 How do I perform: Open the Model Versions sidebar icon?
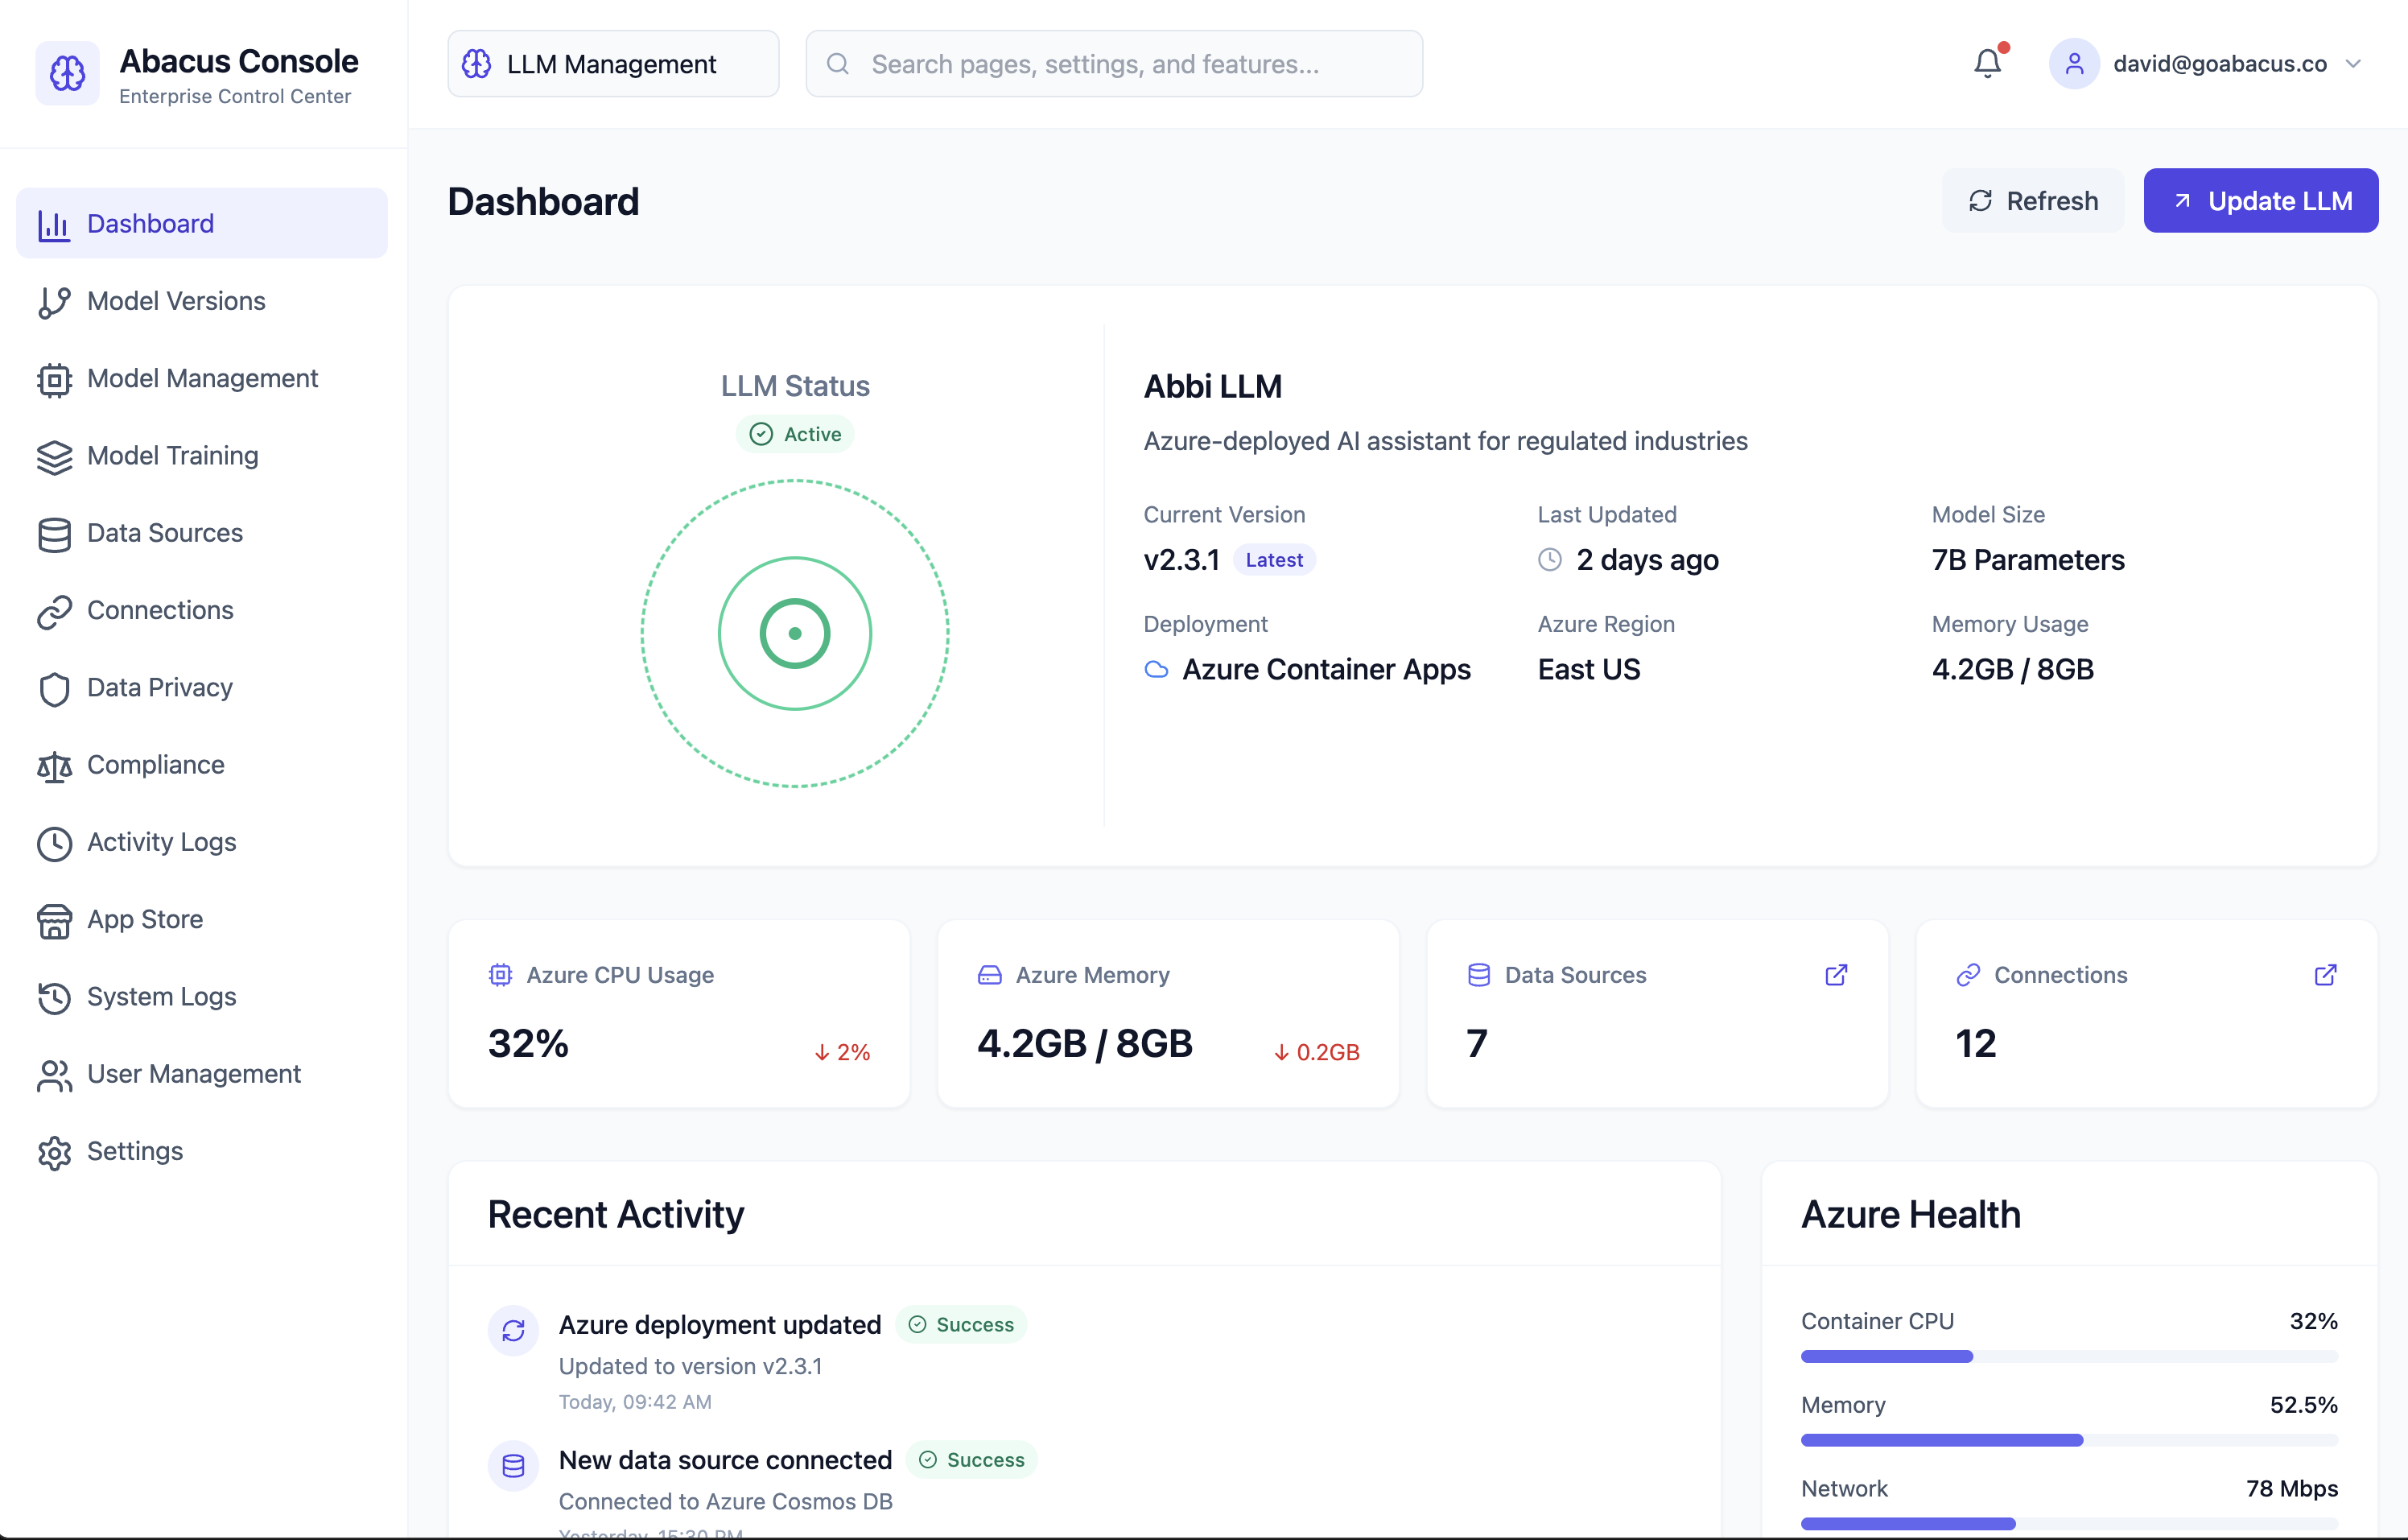54,301
